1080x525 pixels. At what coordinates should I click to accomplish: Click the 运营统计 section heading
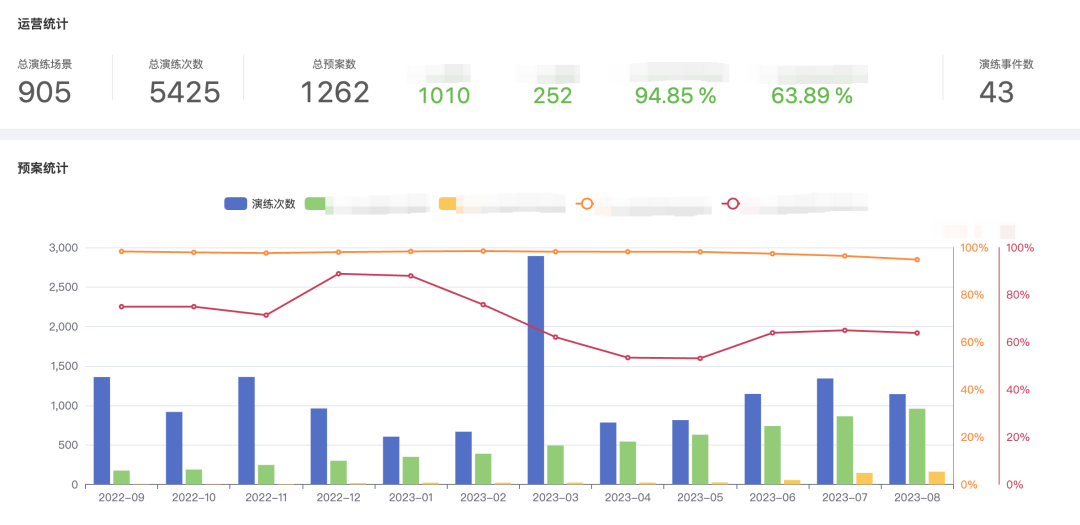pos(43,24)
